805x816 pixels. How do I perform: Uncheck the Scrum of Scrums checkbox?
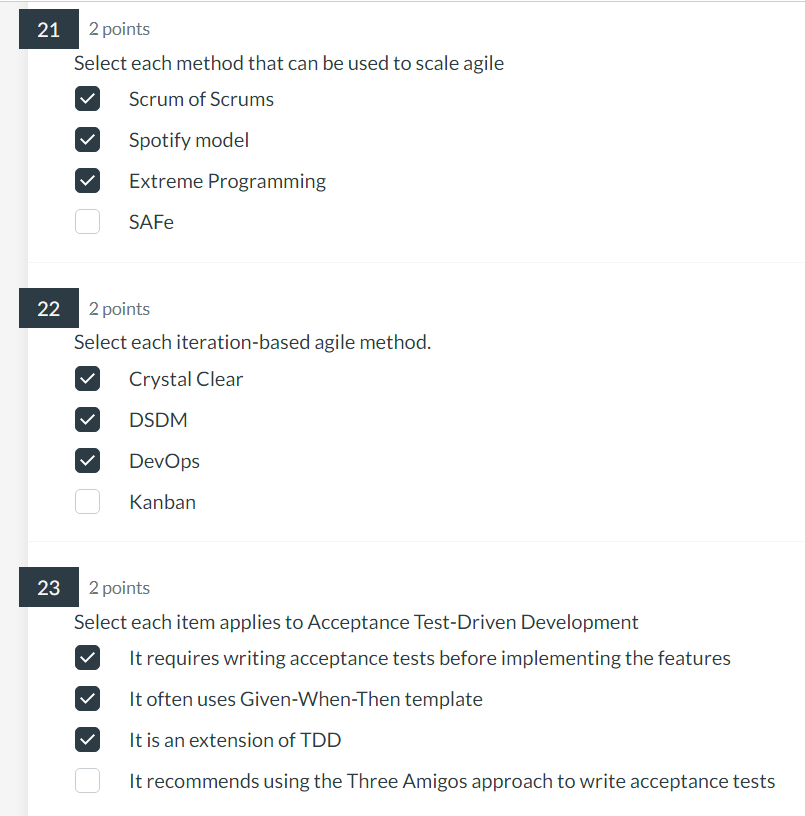(87, 98)
